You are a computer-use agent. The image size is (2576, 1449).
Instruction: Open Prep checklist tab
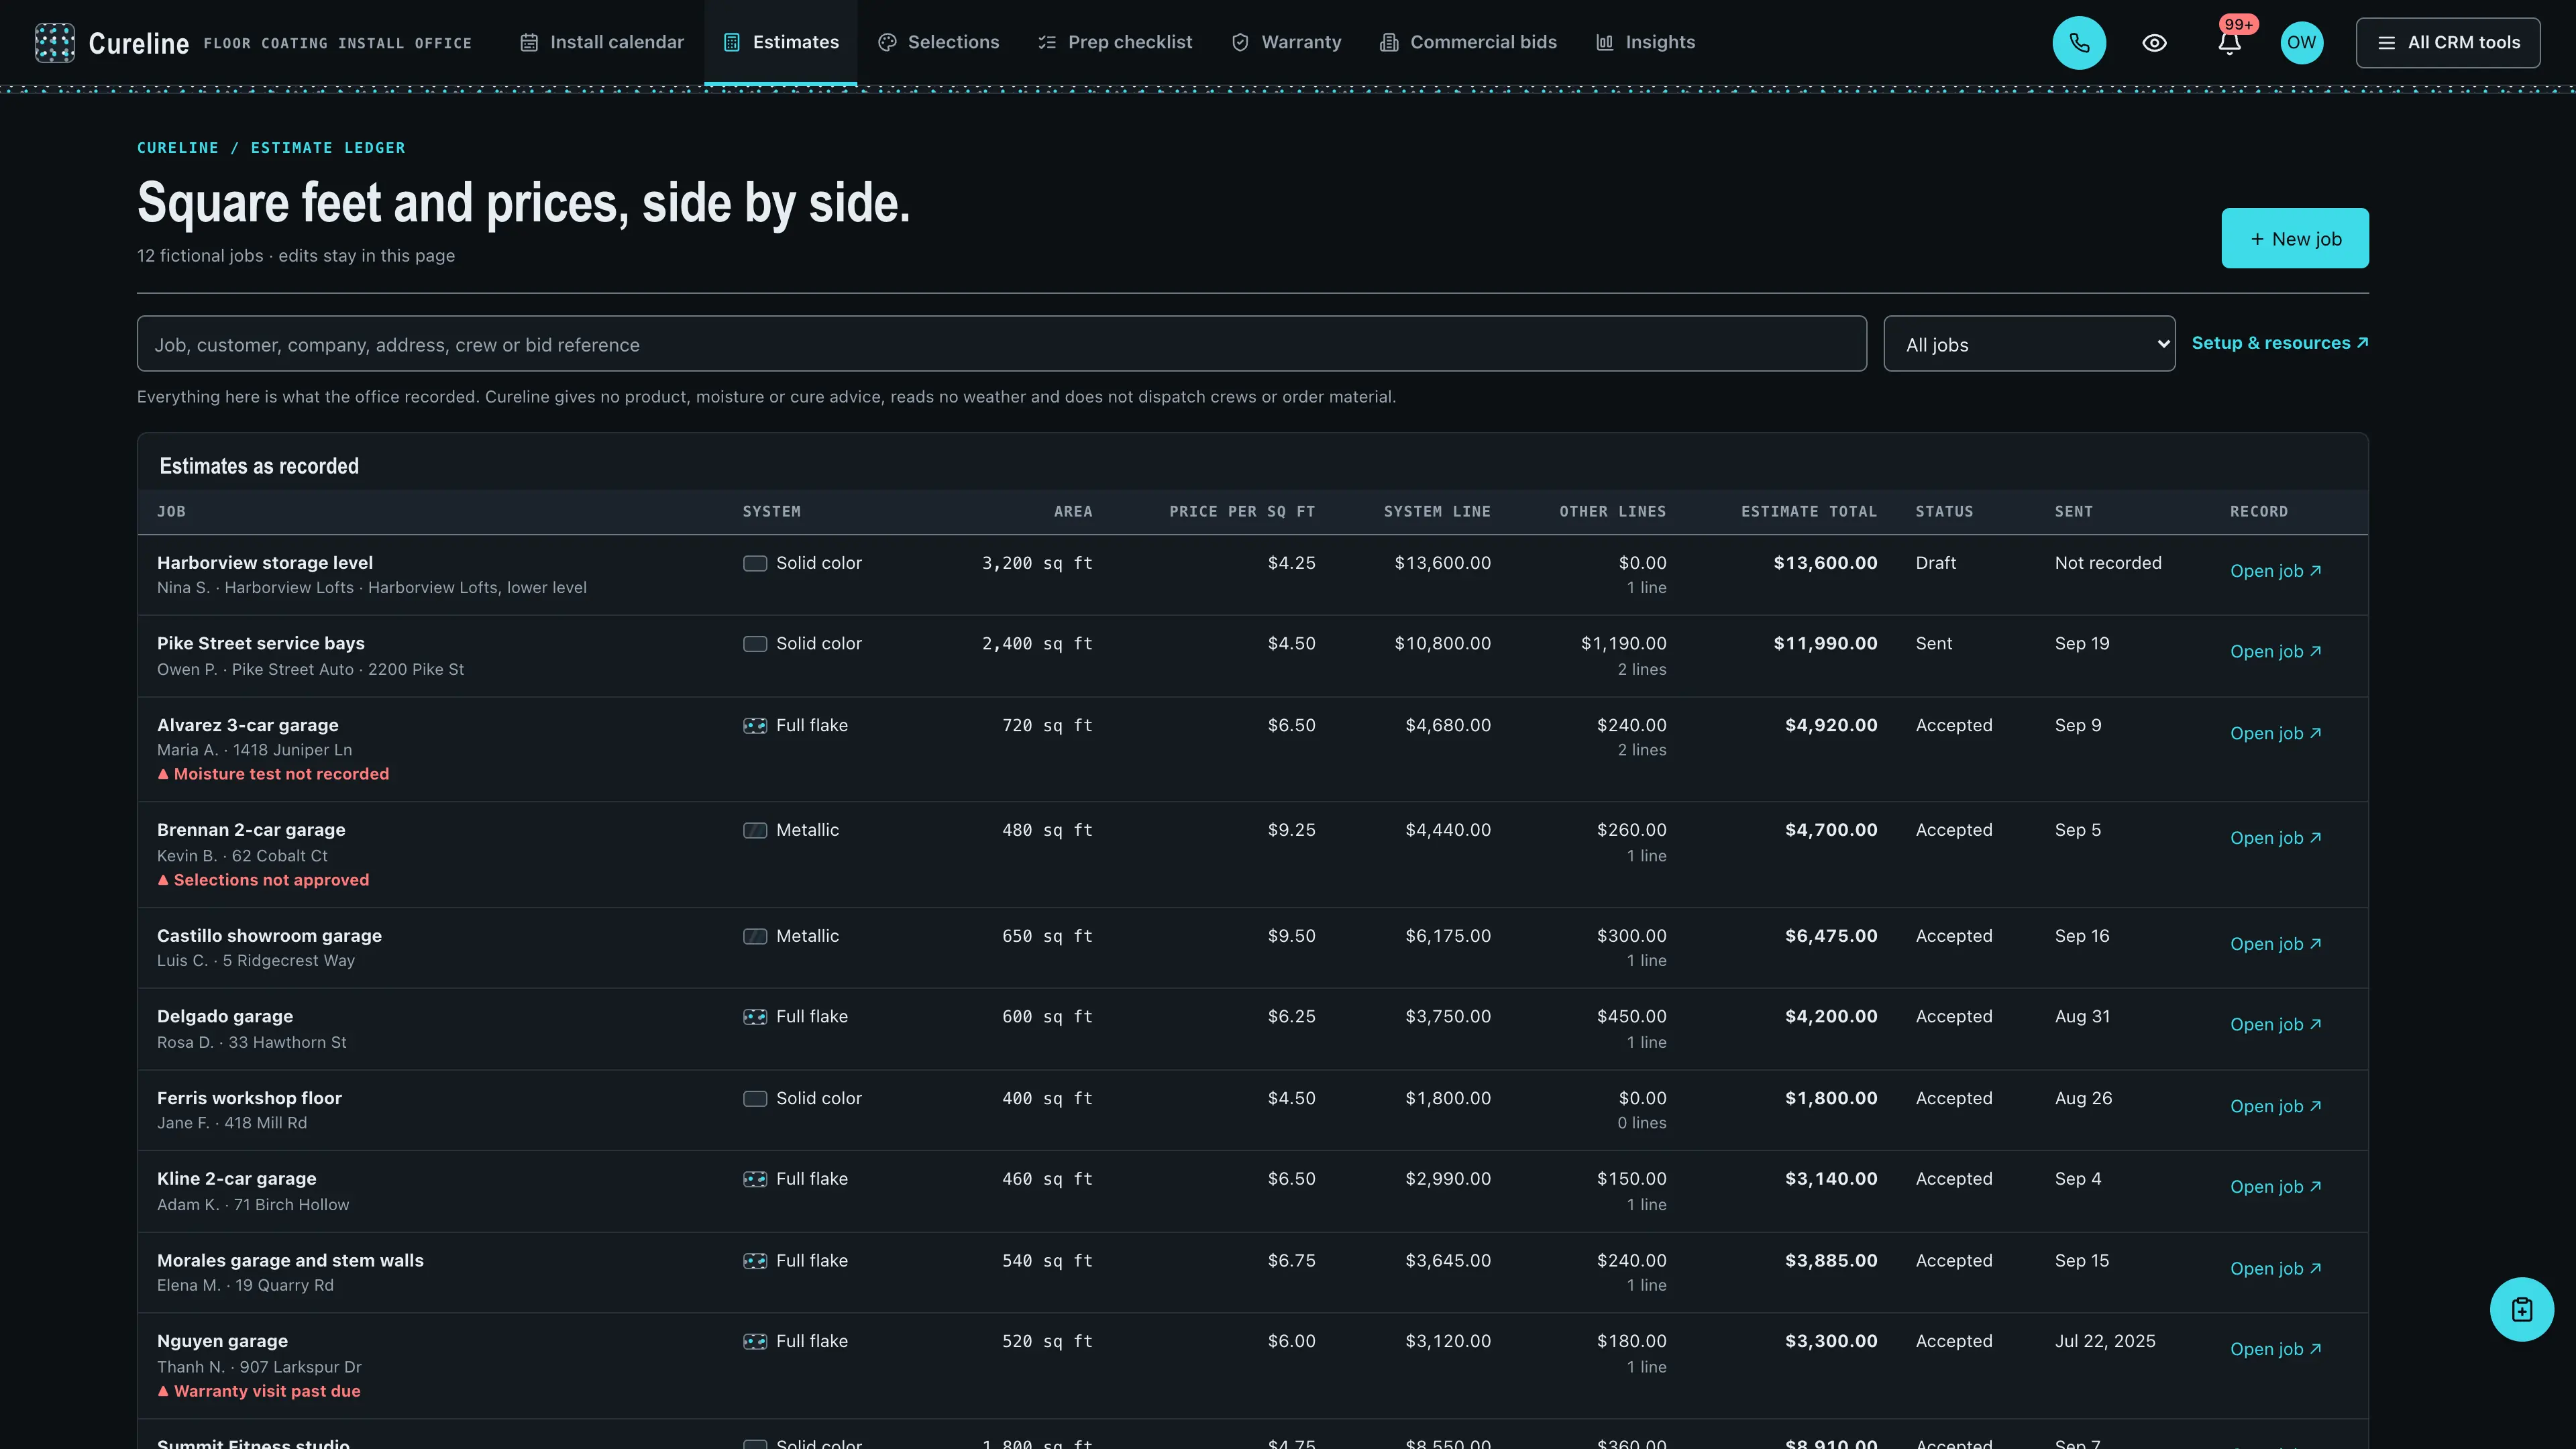[x=1115, y=42]
